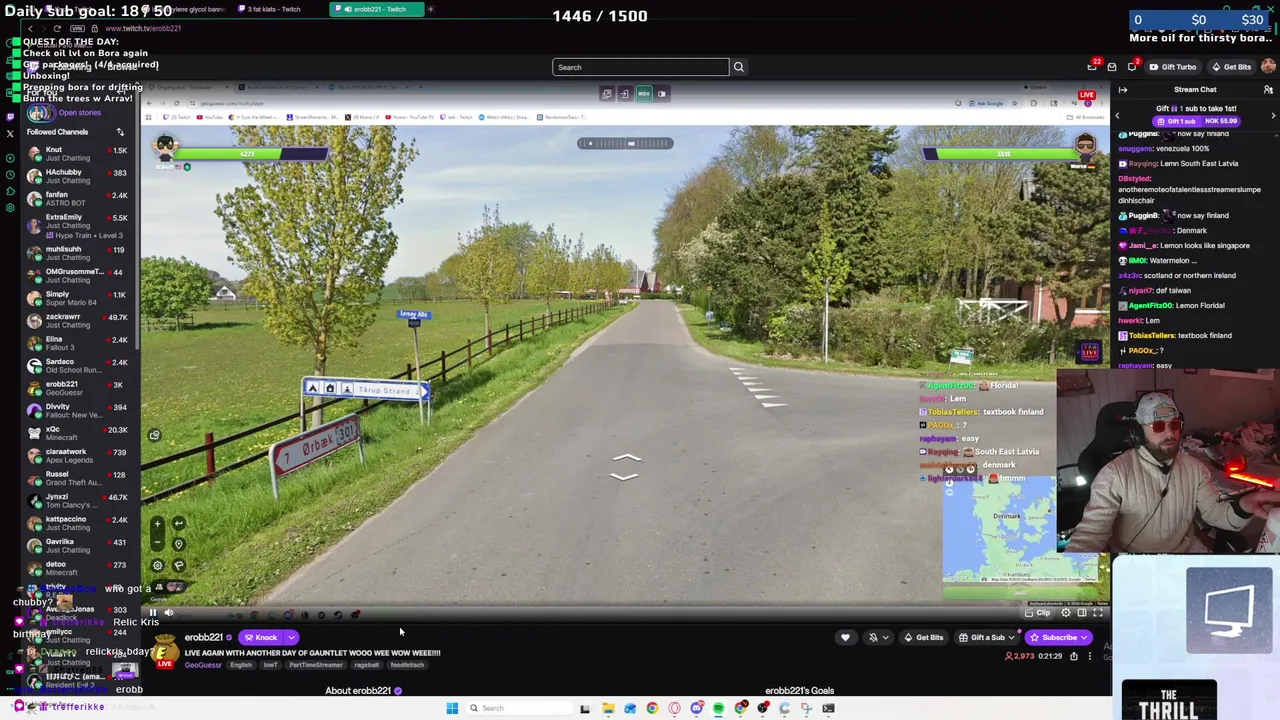Create a clip with the Clip button
This screenshot has width=1280, height=720.
click(x=1038, y=613)
